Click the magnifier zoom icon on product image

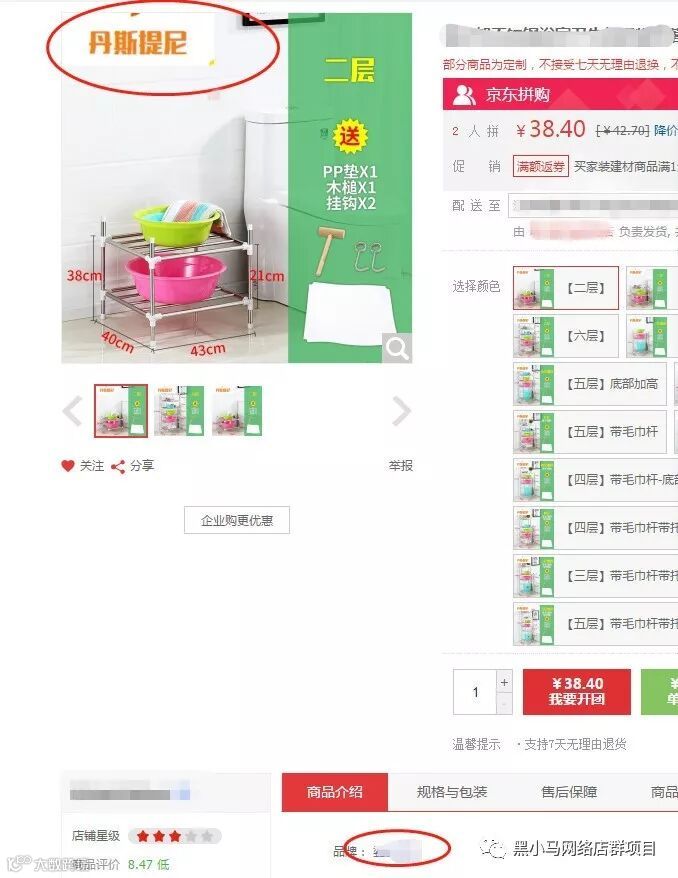tap(397, 348)
